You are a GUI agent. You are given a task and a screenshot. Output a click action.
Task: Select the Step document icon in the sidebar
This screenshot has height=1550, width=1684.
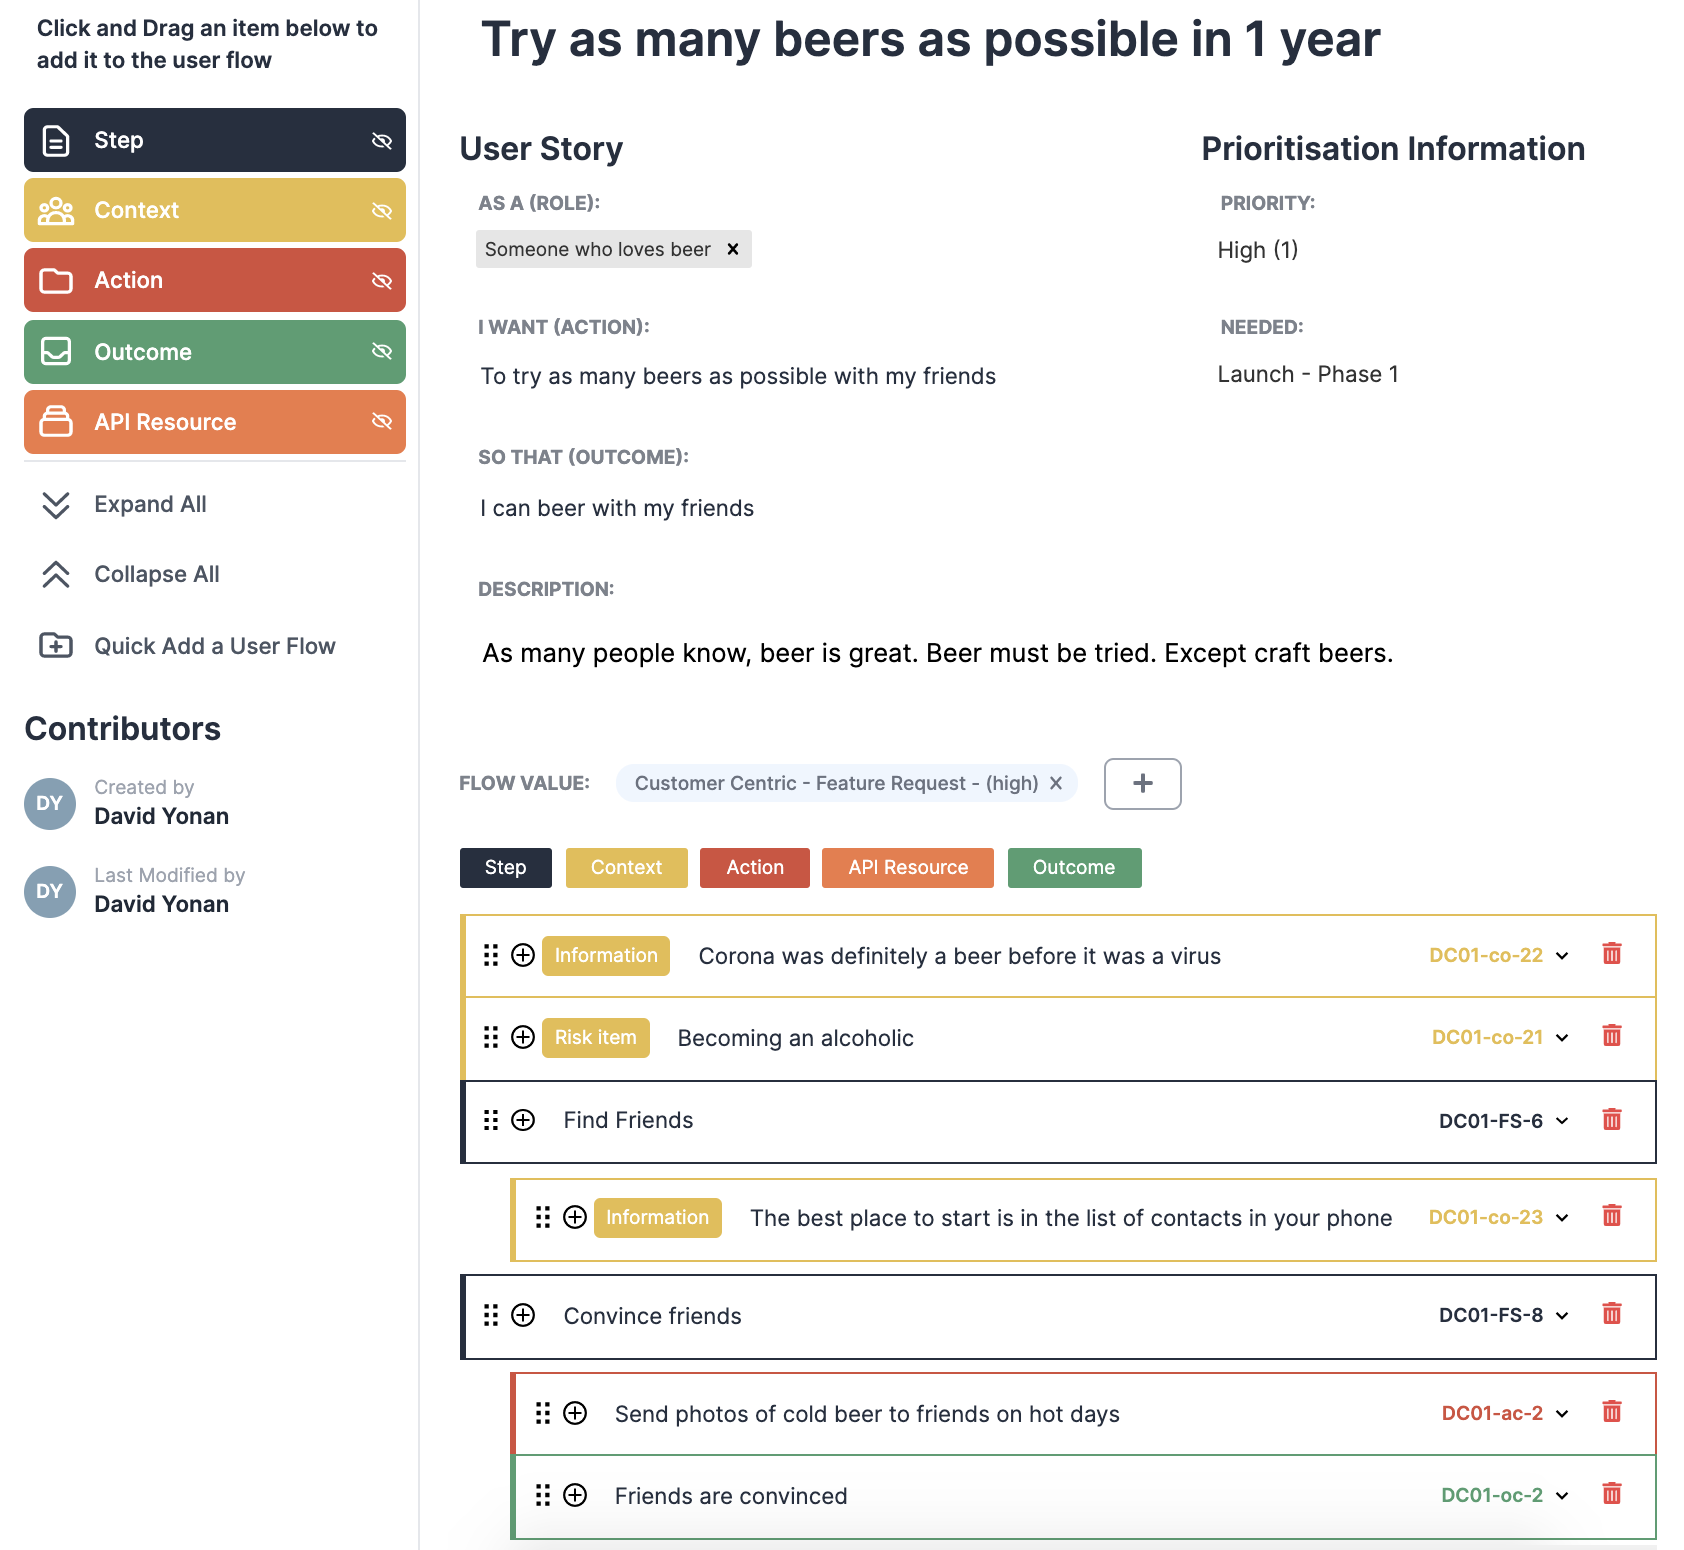[55, 140]
